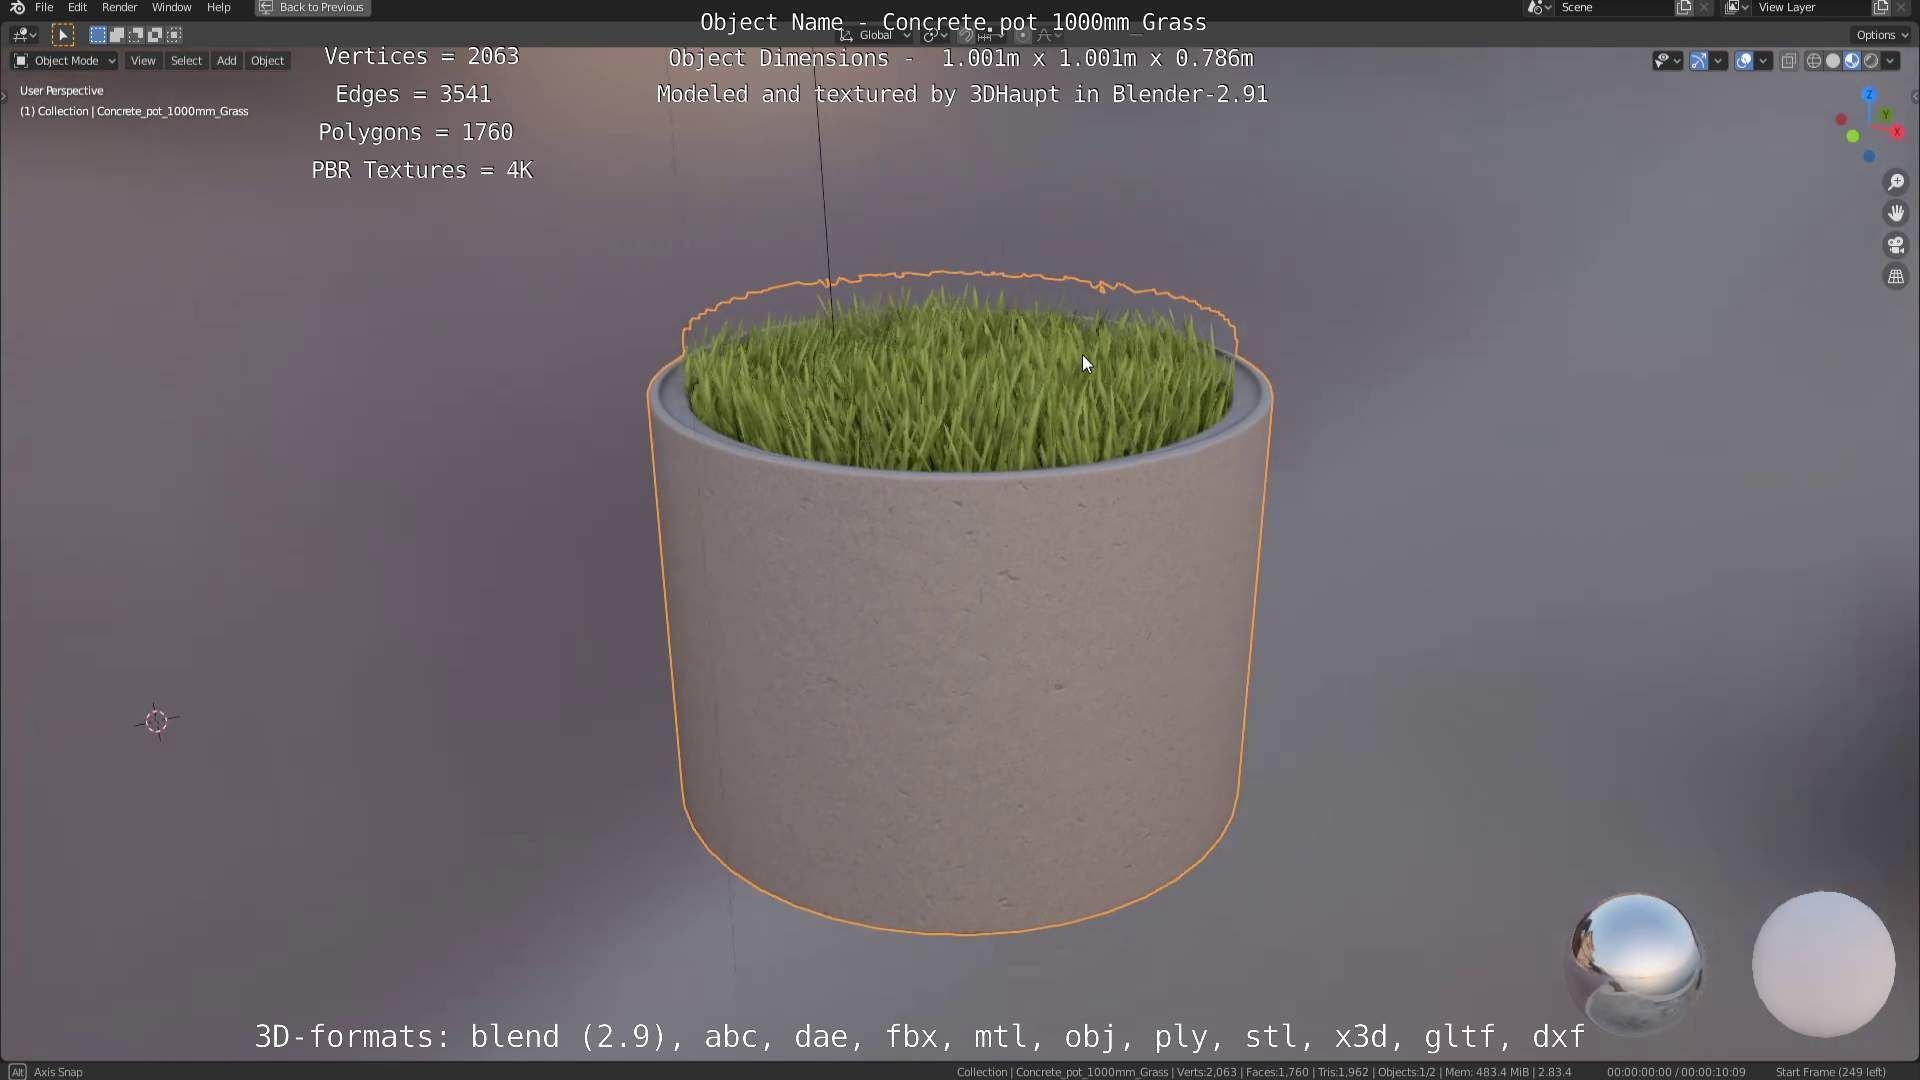Choose the Intersect selection mode icon
Screen dimensions: 1920x1080
click(174, 35)
